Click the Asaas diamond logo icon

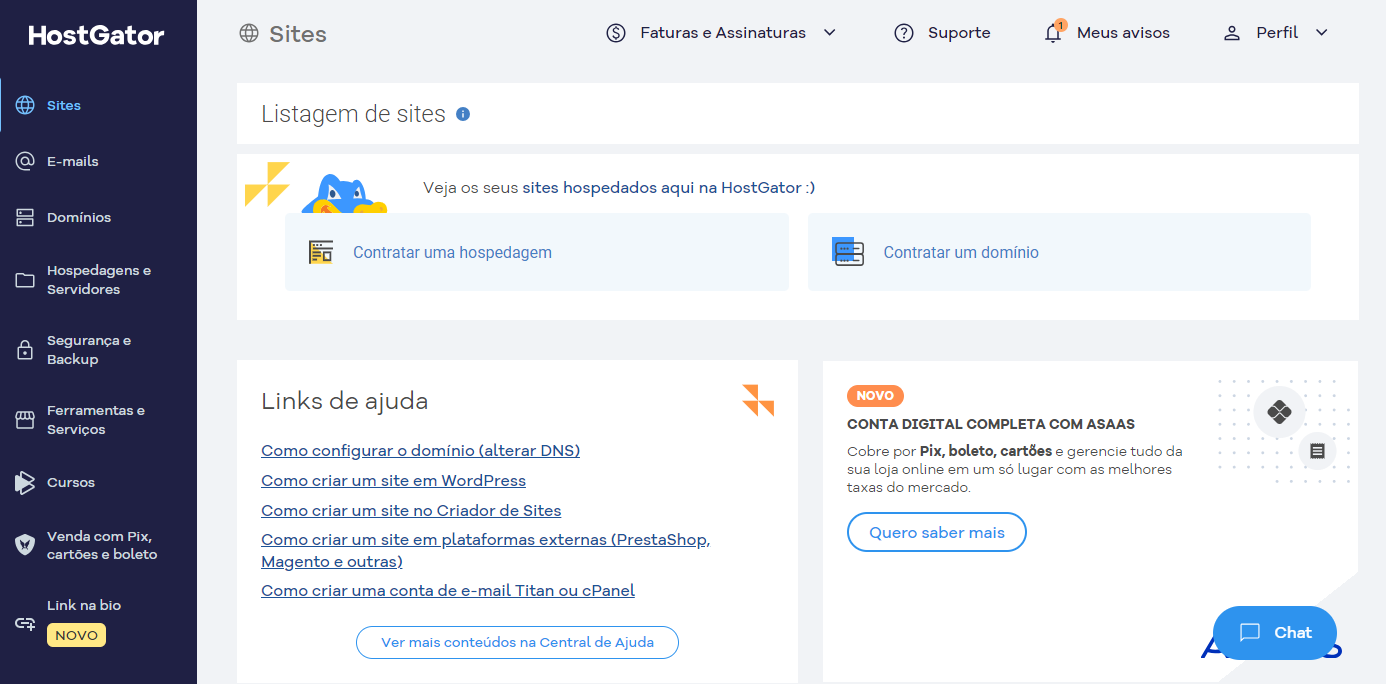click(1279, 412)
